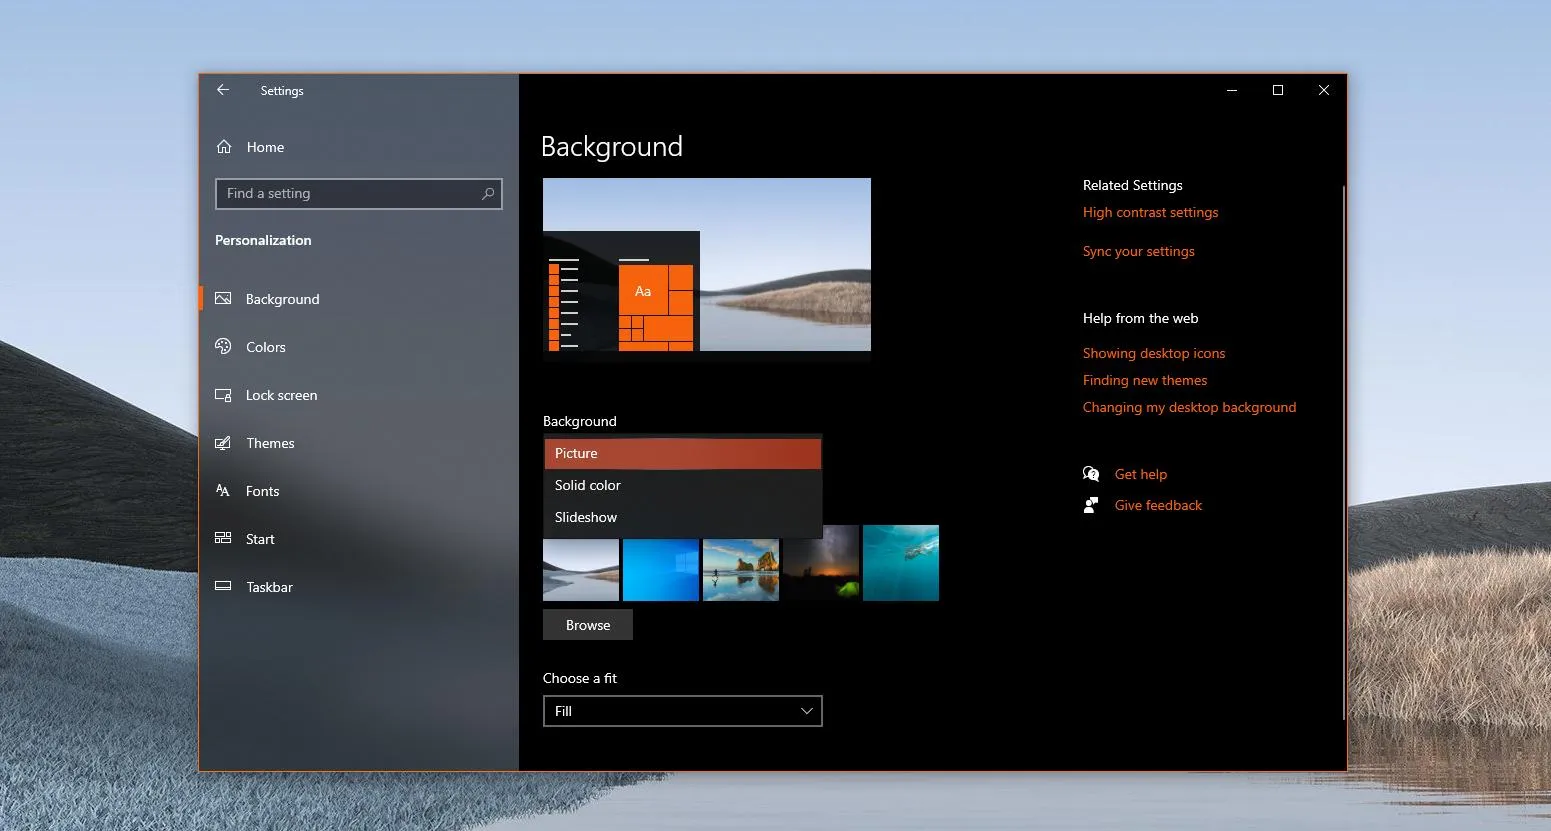Open the Colors section label
The image size is (1551, 831).
[x=266, y=347]
